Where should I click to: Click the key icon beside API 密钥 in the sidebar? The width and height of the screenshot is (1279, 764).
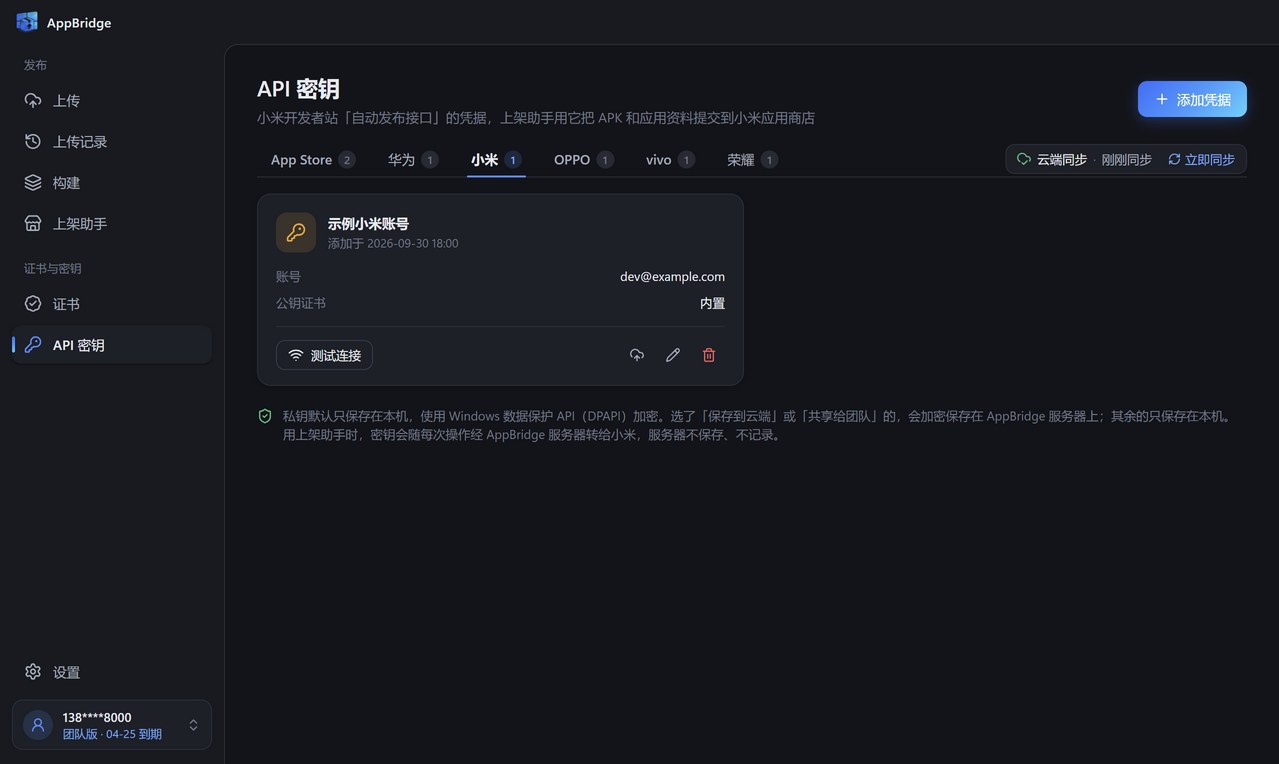pyautogui.click(x=33, y=345)
